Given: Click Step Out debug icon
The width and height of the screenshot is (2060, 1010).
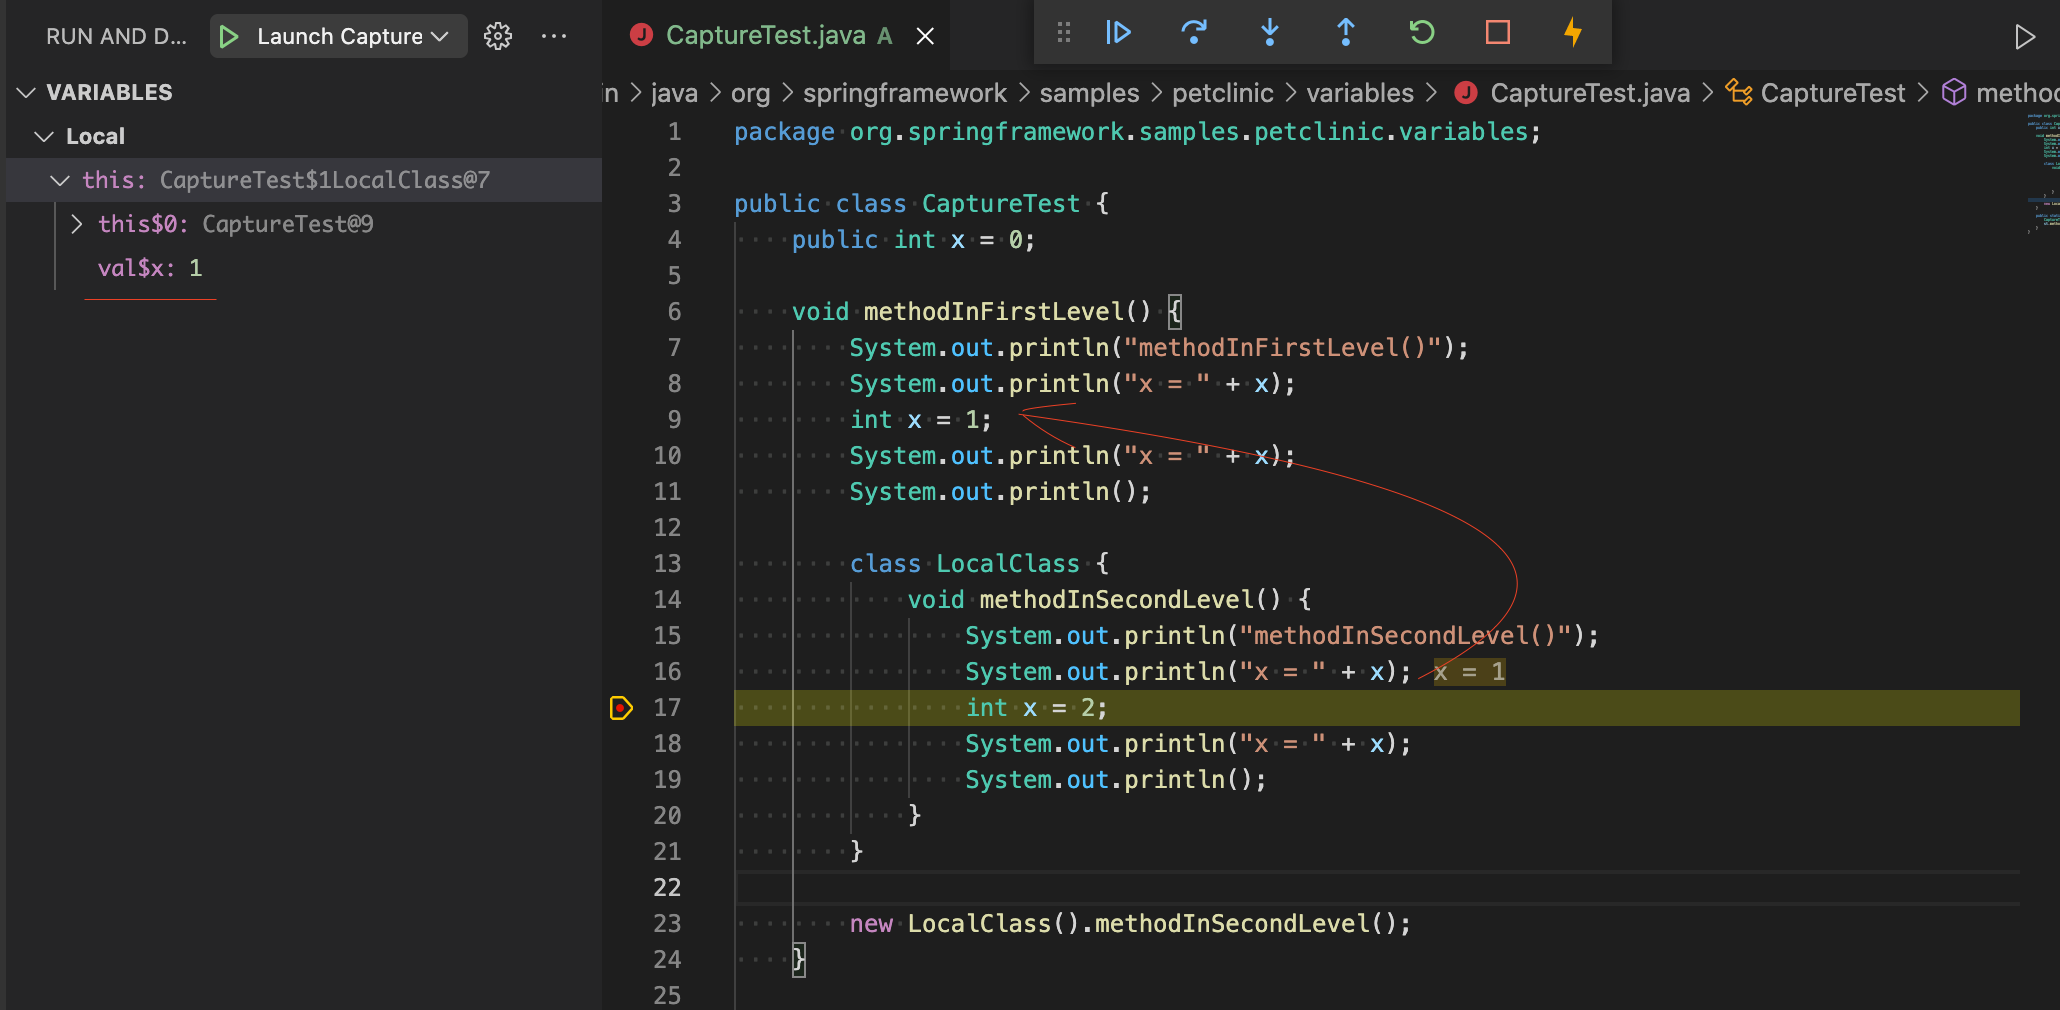Looking at the screenshot, I should 1346,33.
